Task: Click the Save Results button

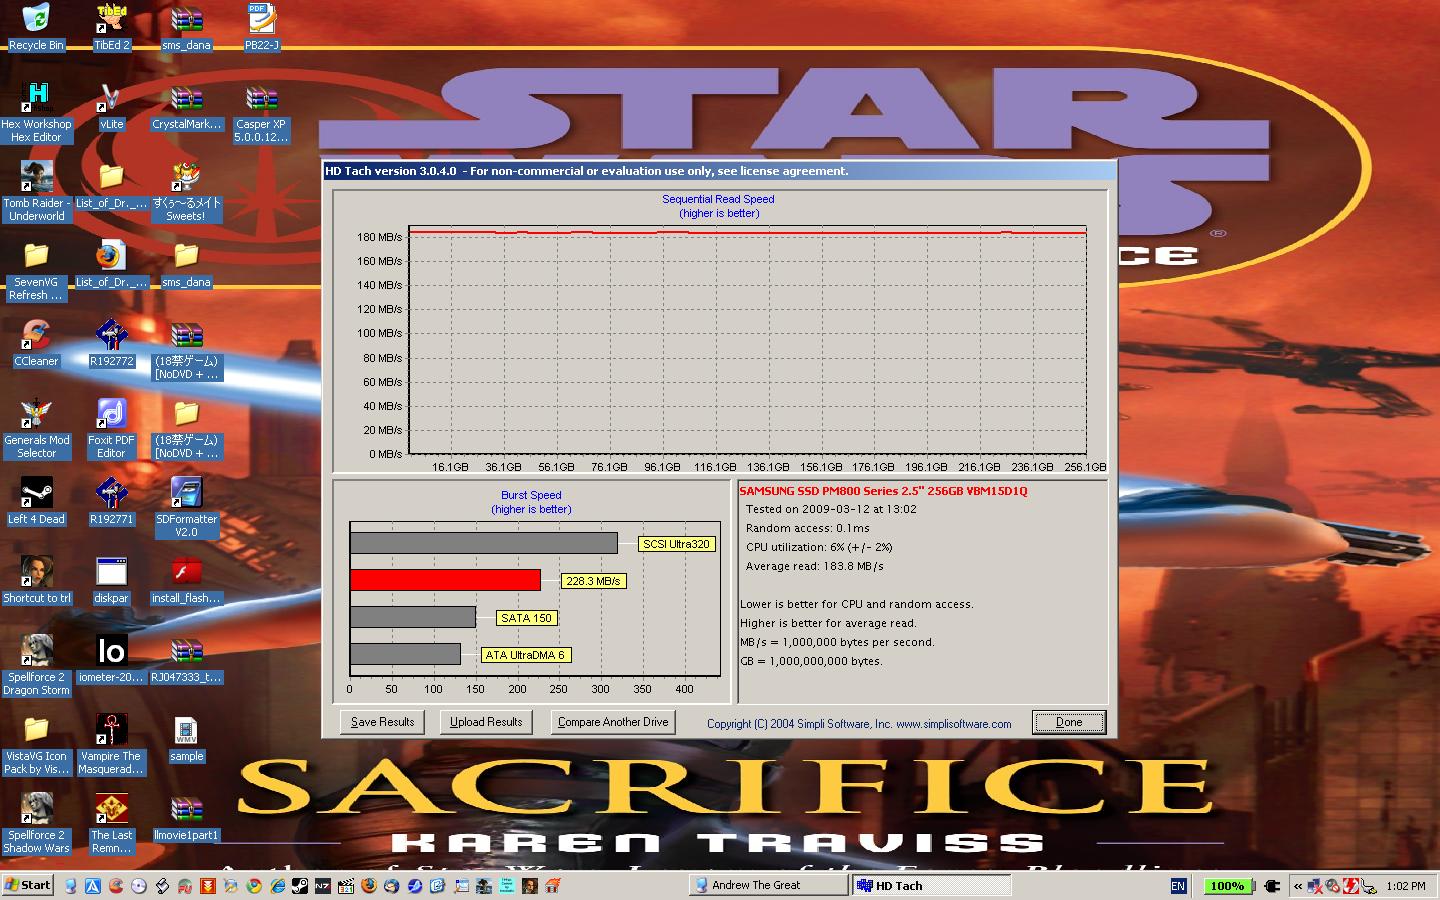Action: point(382,722)
